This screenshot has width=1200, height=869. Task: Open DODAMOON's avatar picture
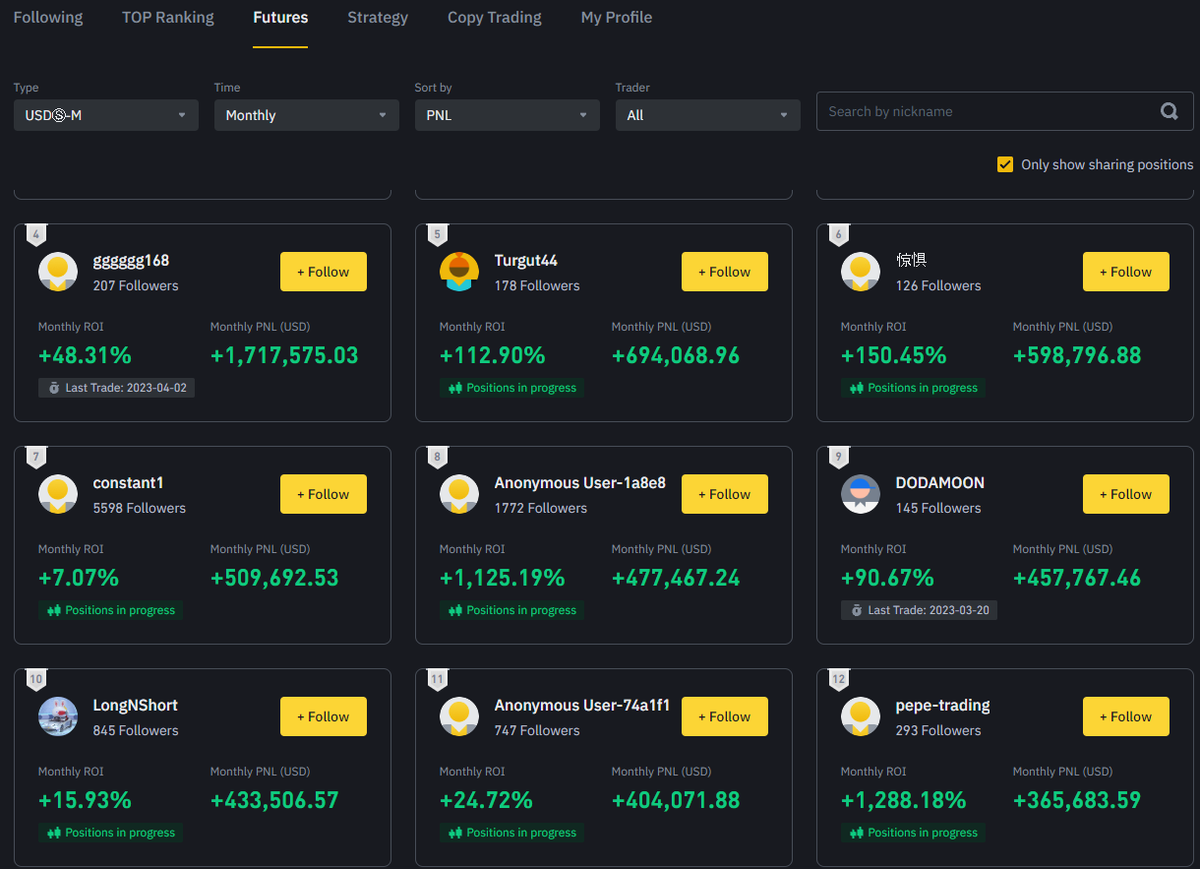pyautogui.click(x=861, y=493)
